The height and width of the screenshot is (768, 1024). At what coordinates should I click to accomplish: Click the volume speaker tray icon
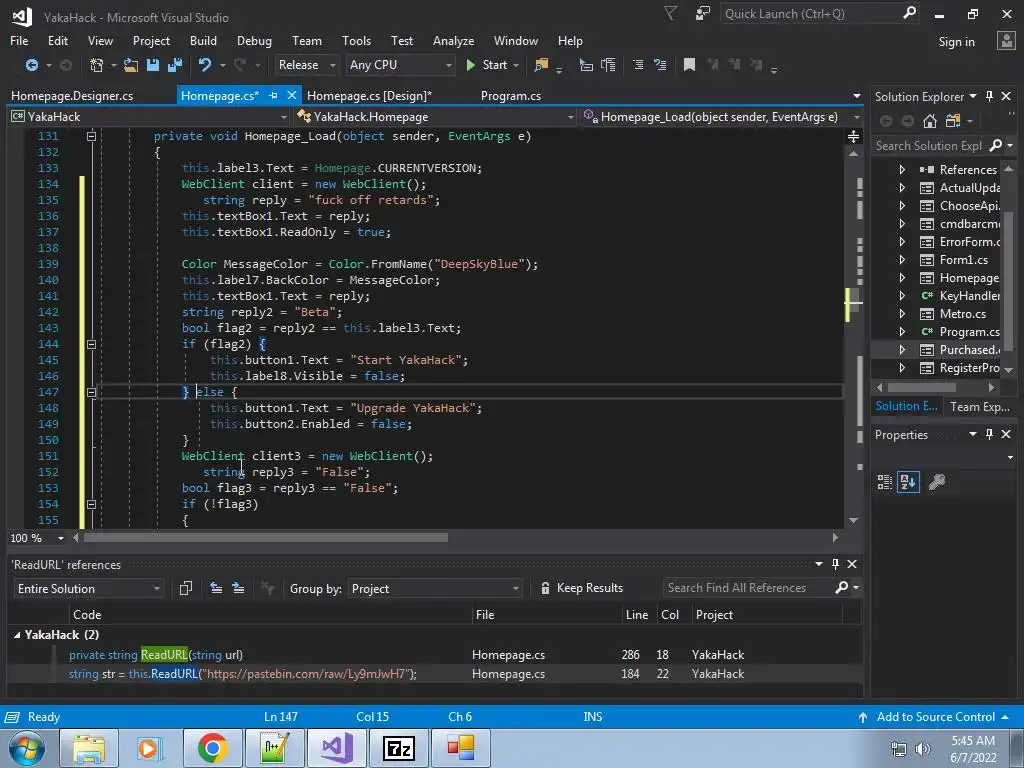coord(922,749)
